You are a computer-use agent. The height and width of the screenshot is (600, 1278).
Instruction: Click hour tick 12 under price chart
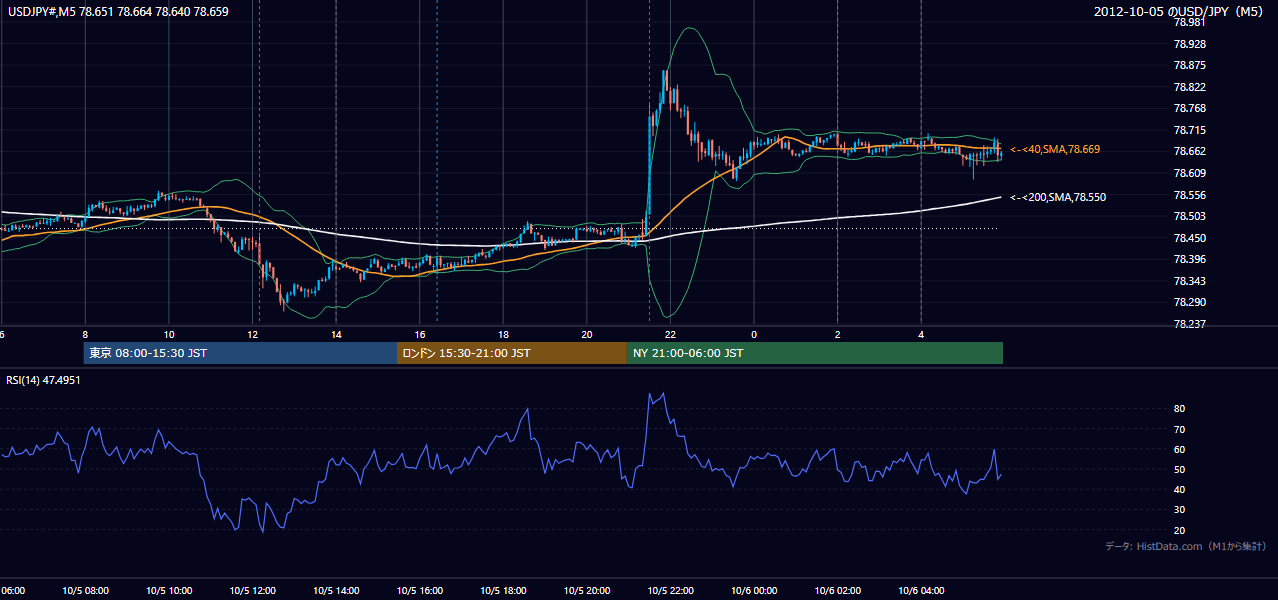point(252,334)
